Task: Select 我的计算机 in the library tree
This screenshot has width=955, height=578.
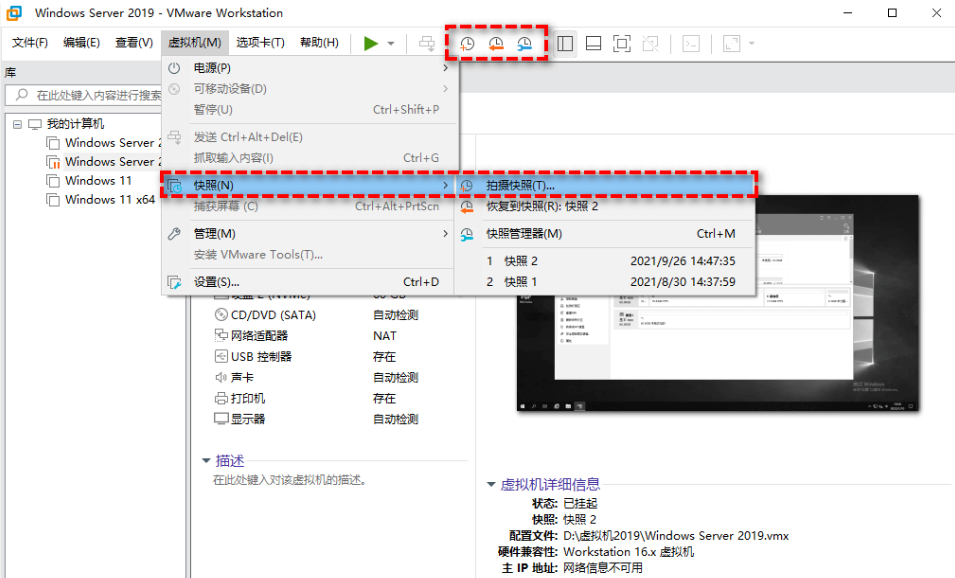Action: click(75, 124)
